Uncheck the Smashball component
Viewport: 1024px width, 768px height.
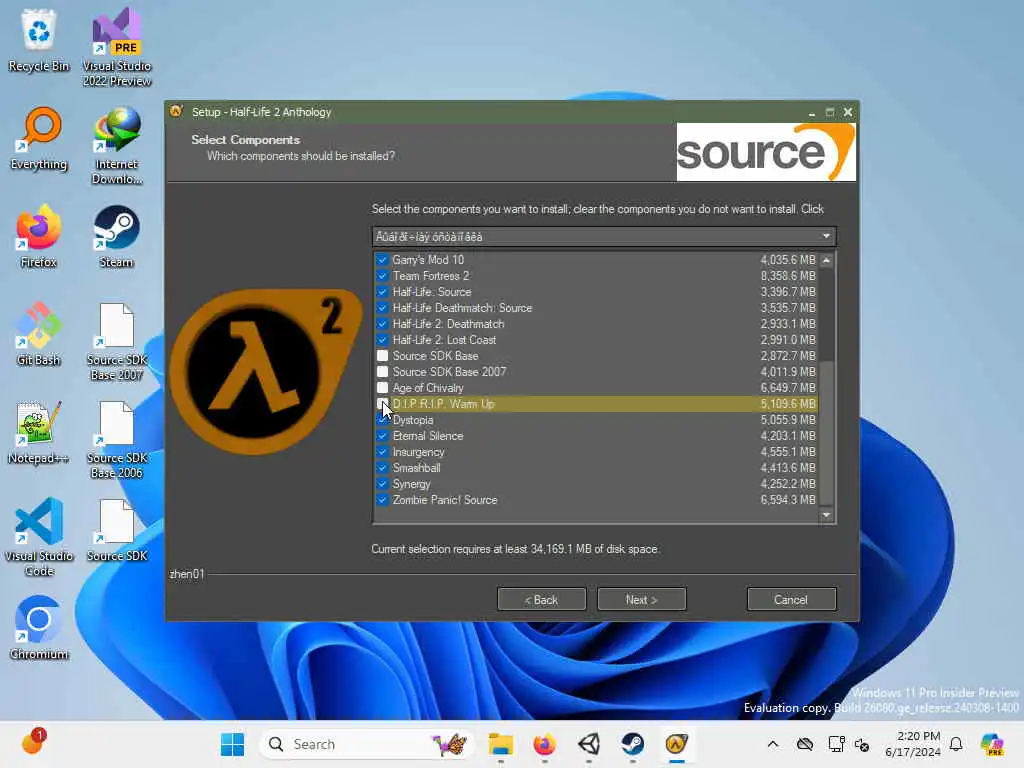(383, 468)
